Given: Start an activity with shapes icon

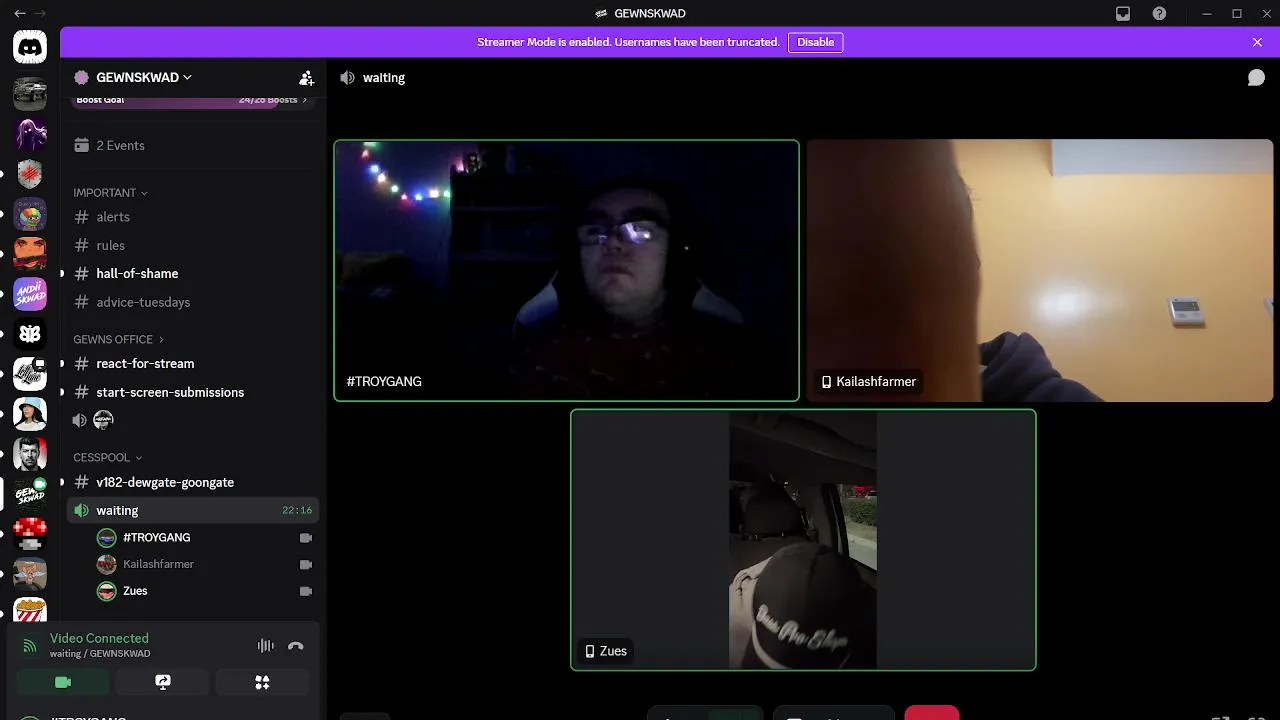Looking at the screenshot, I should (262, 682).
